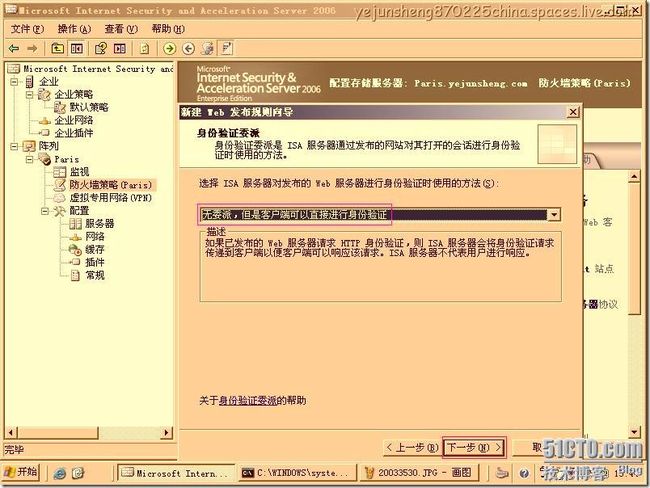The width and height of the screenshot is (650, 488).
Task: Select 默认策略 in the tree
Action: pos(89,107)
